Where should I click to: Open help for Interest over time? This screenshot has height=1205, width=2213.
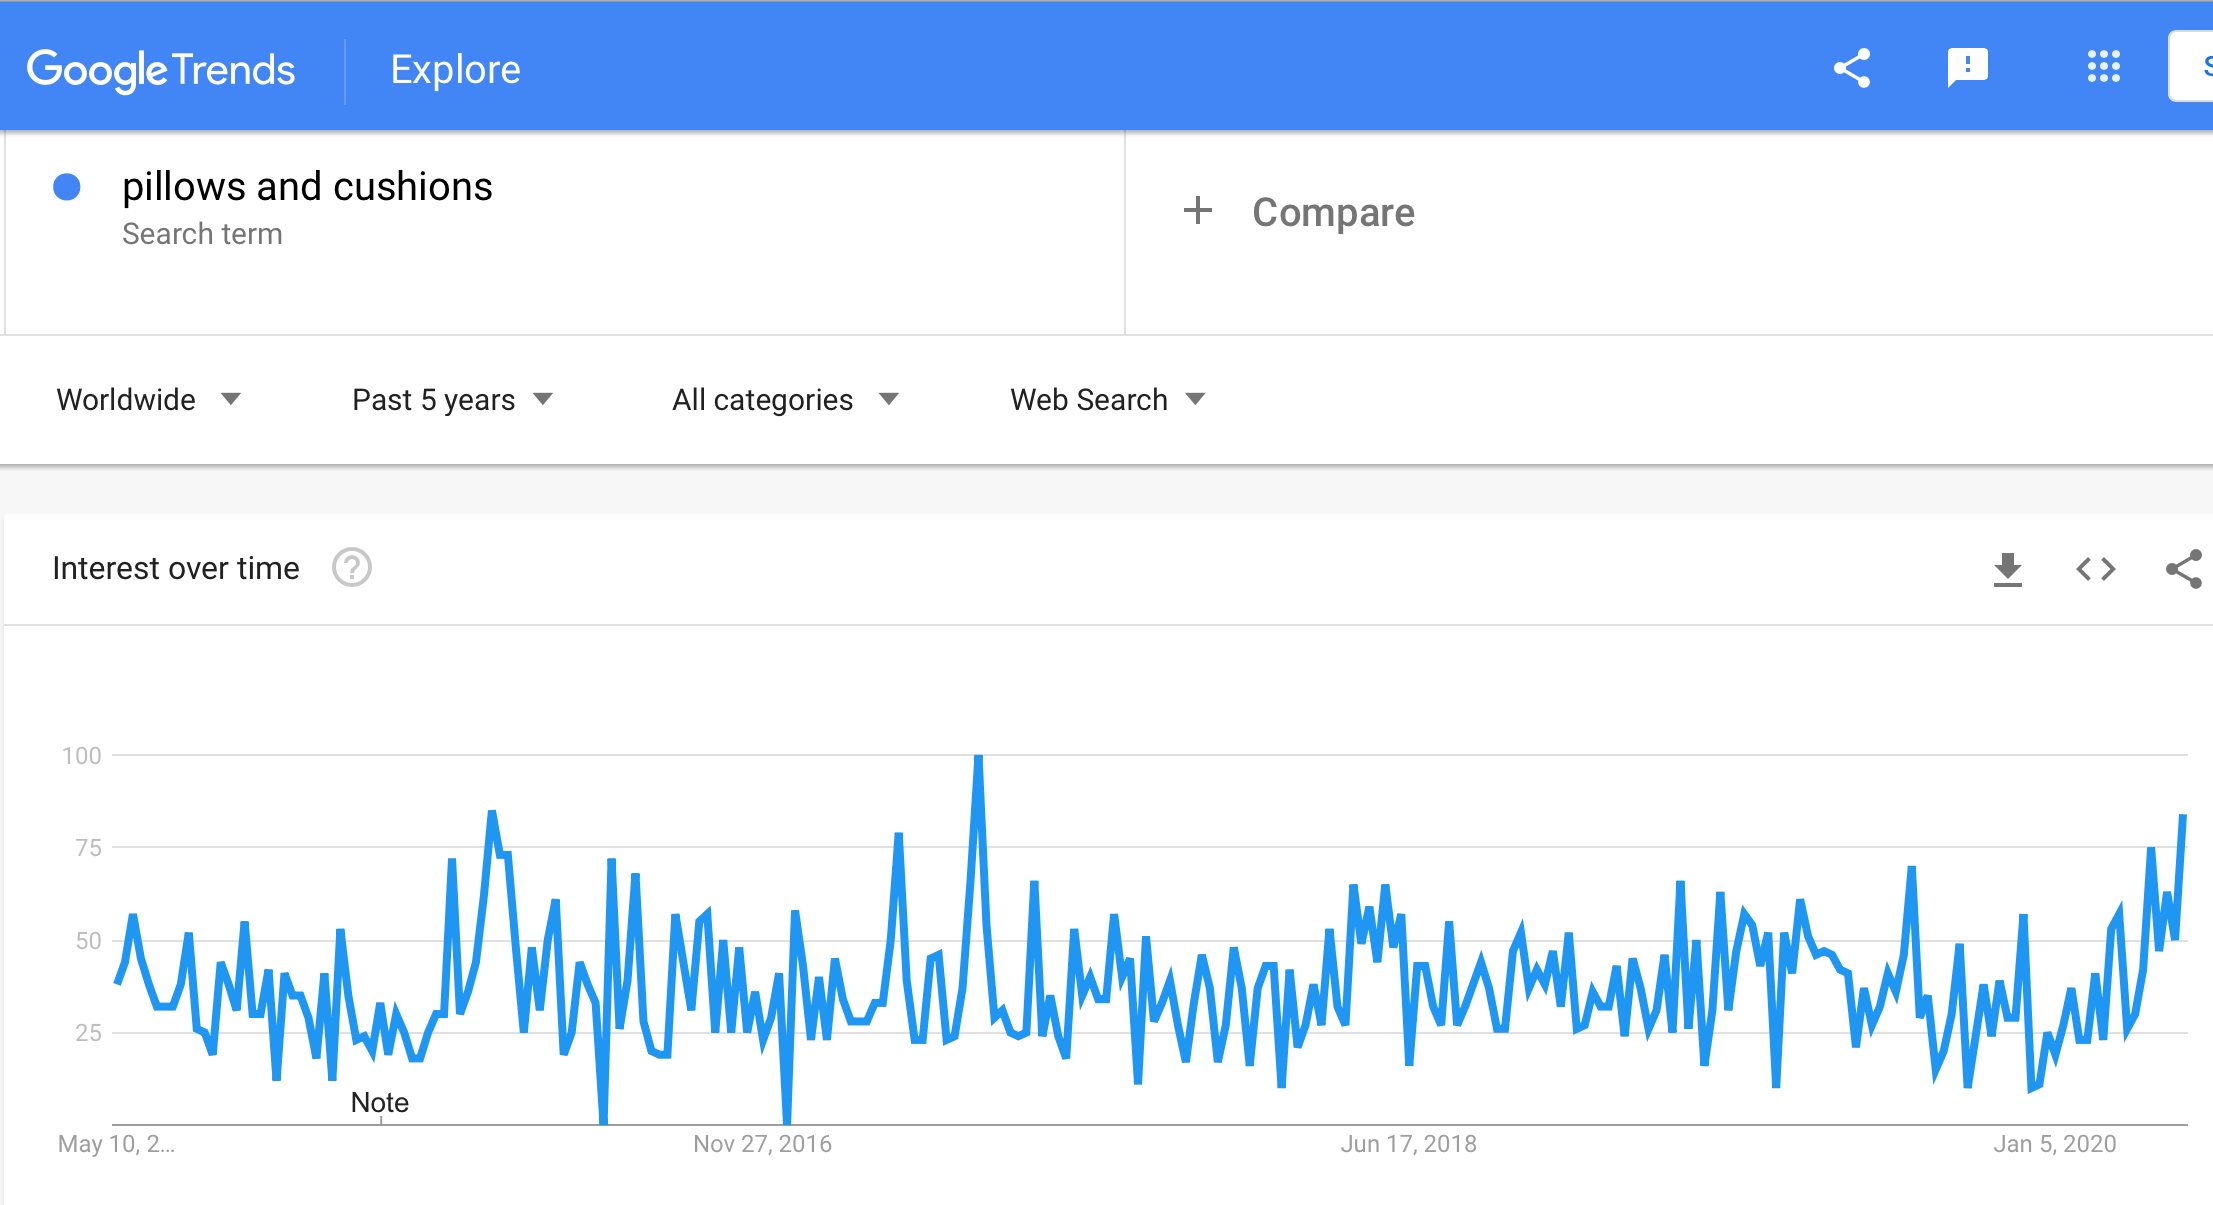coord(352,568)
